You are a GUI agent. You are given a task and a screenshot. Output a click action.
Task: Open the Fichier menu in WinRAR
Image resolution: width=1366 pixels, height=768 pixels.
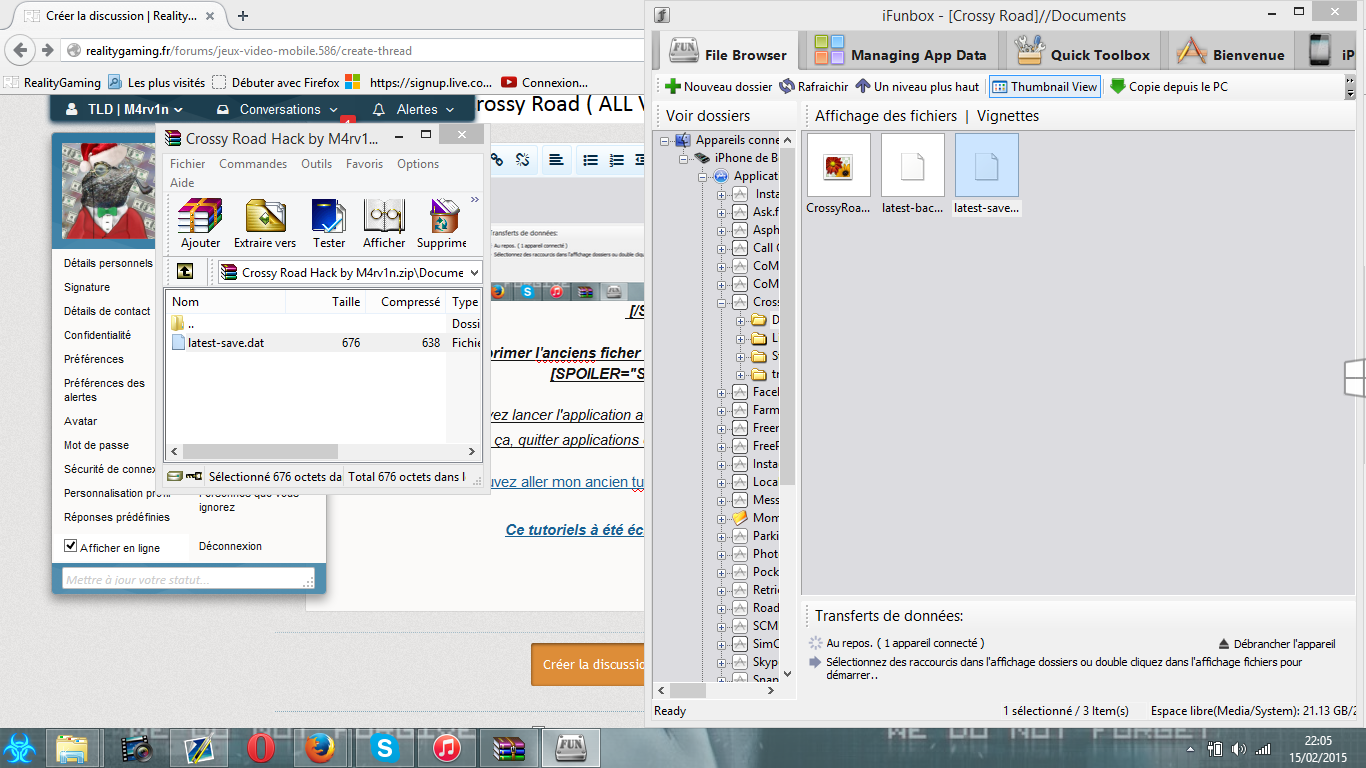coord(187,164)
